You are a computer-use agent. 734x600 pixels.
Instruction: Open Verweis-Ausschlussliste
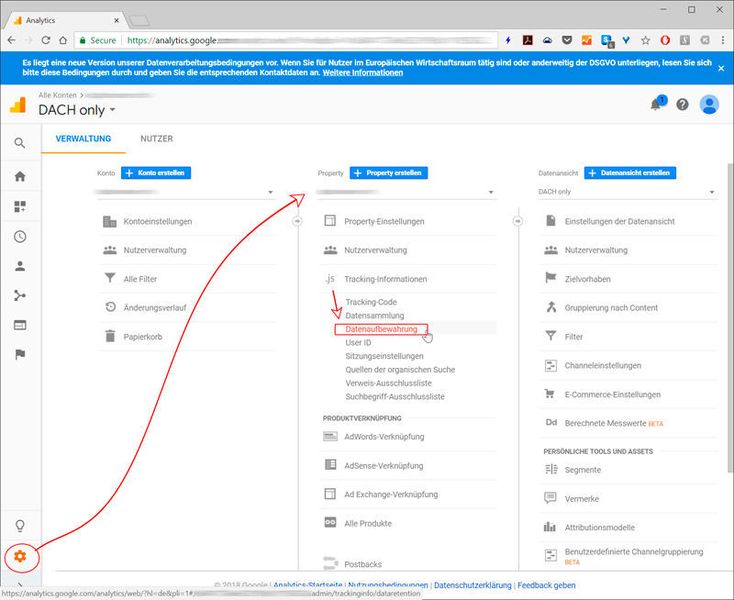(389, 383)
